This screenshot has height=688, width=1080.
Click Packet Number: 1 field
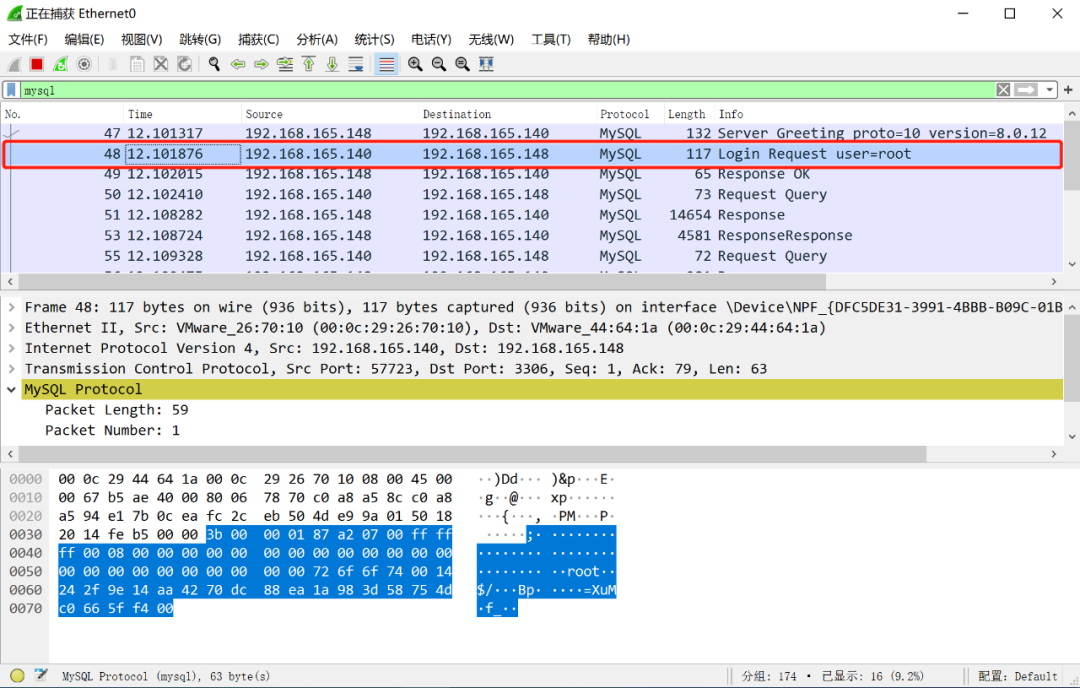[112, 430]
